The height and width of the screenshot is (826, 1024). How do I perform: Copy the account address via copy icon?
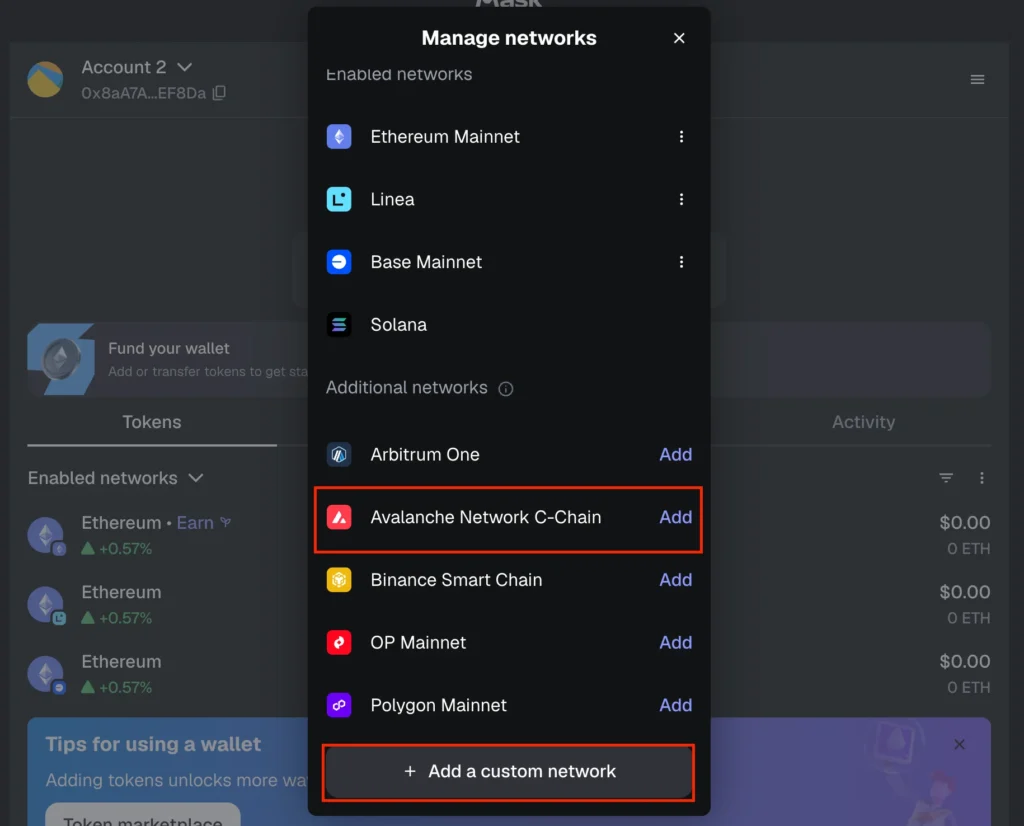tap(219, 93)
